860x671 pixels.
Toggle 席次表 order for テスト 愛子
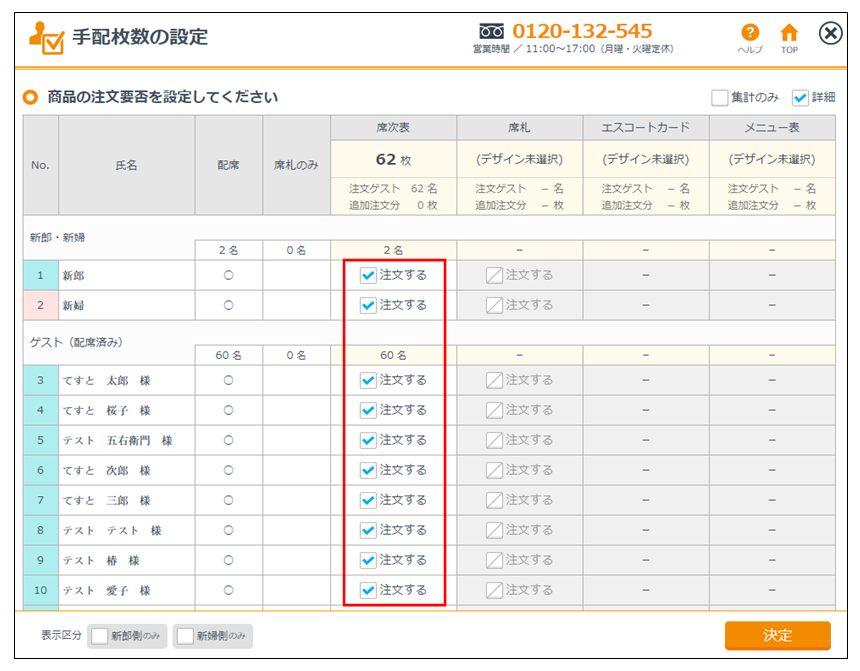click(368, 590)
